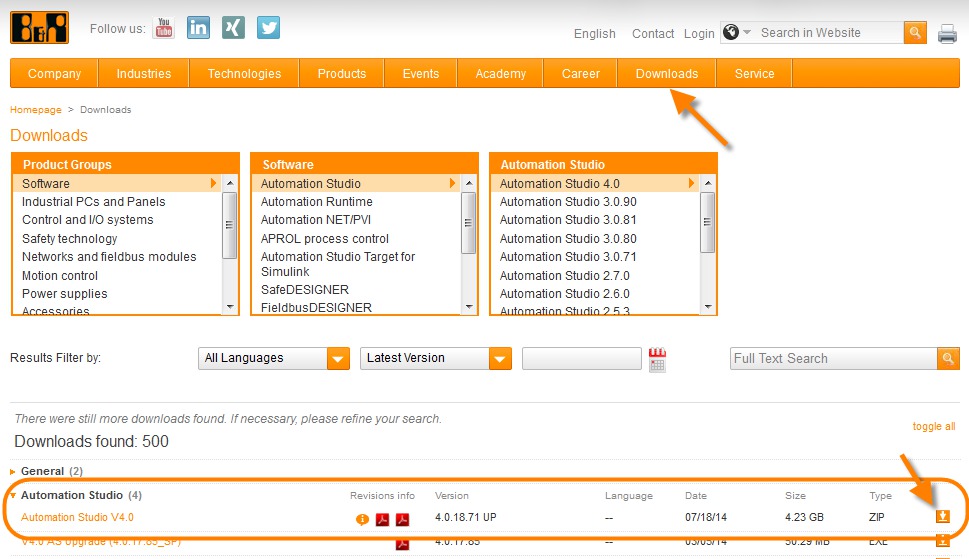This screenshot has width=969, height=559.
Task: Select Automation Runtime in Software list
Action: [316, 202]
